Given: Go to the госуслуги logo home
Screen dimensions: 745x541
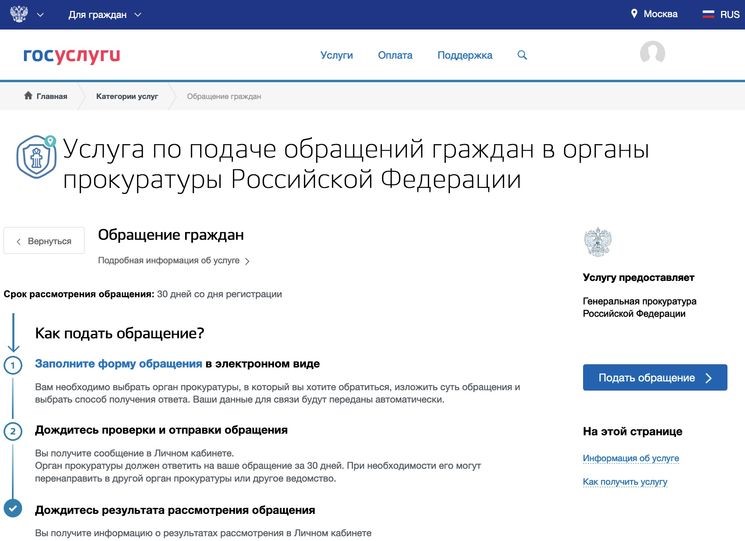Looking at the screenshot, I should [72, 55].
